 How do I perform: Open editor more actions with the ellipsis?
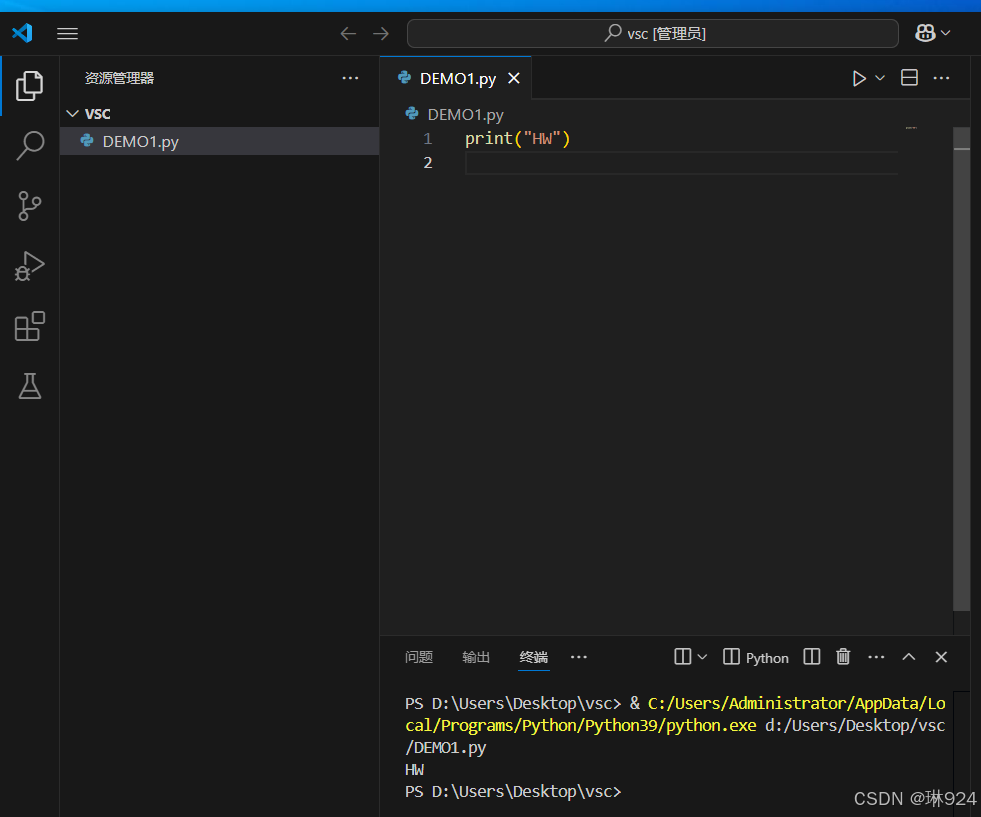pyautogui.click(x=940, y=77)
